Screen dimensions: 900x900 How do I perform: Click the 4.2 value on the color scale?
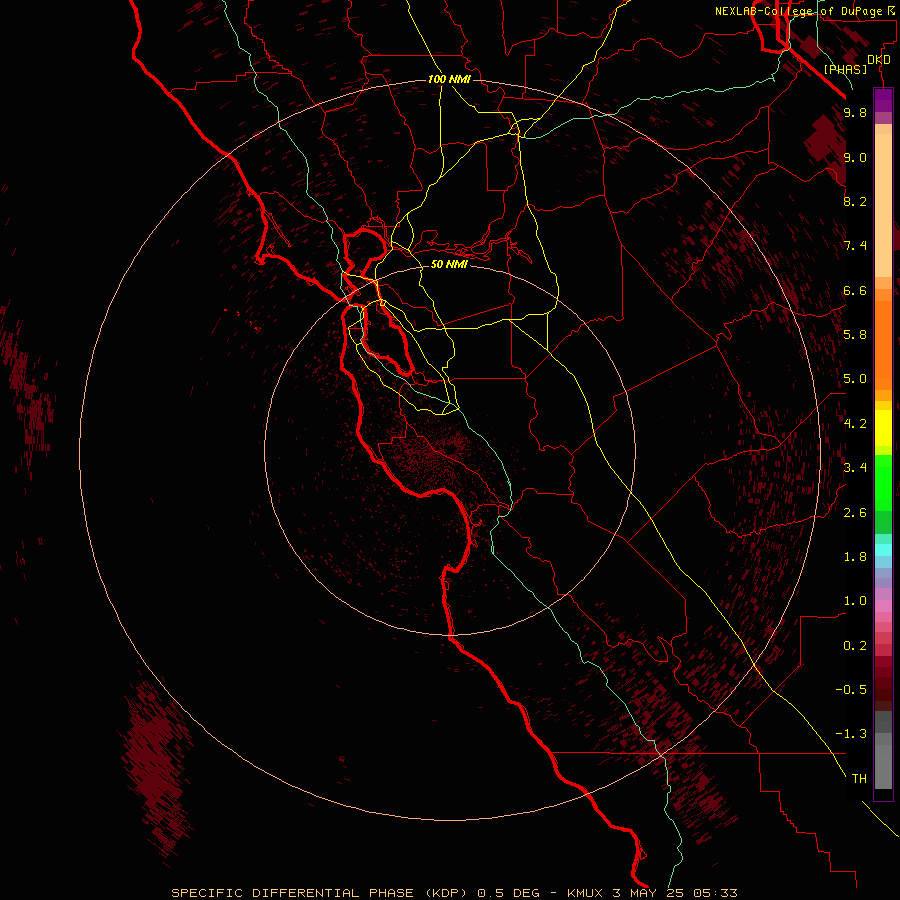coord(855,424)
